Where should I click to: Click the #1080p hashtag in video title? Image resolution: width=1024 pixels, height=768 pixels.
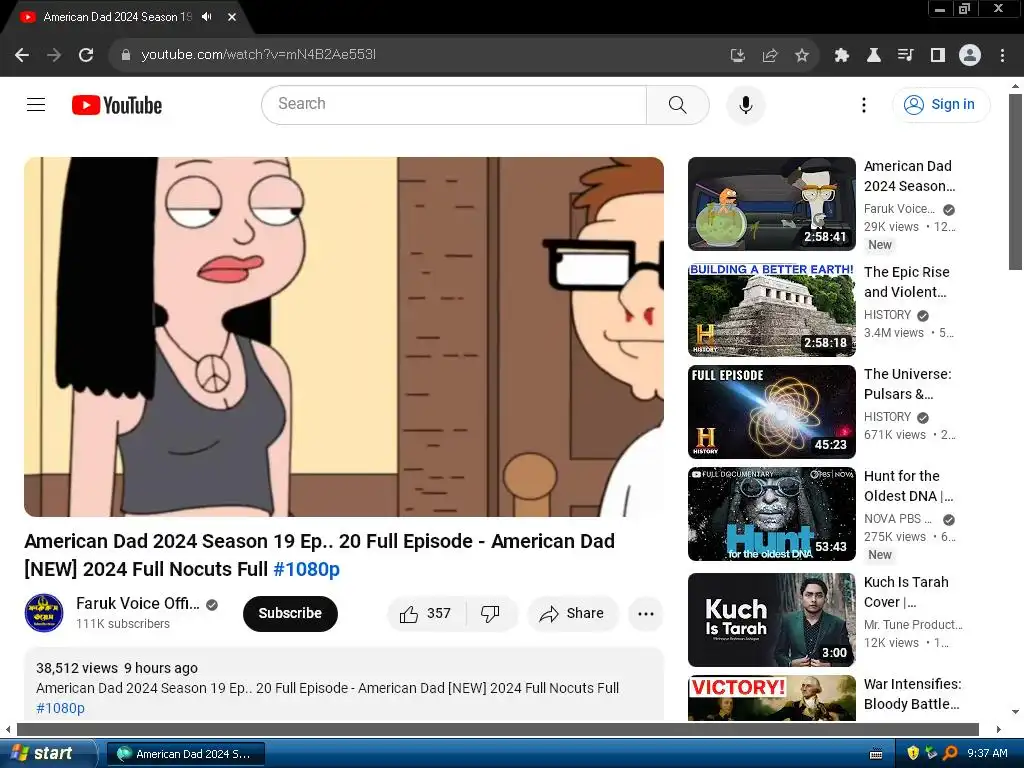pyautogui.click(x=306, y=569)
